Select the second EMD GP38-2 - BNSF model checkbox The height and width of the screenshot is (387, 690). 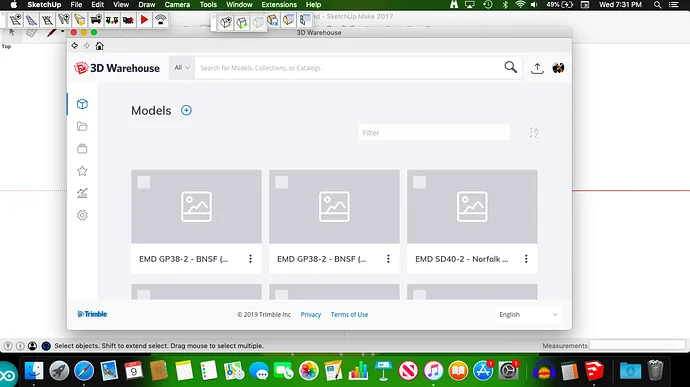tap(282, 182)
